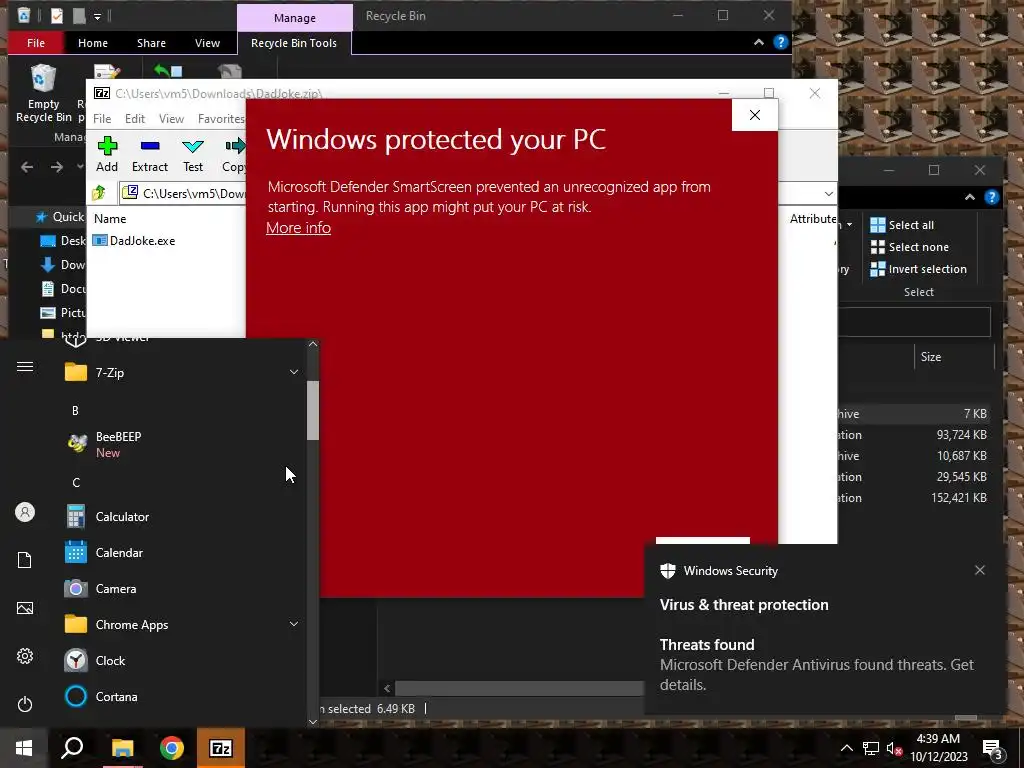Screen dimensions: 1024x768
Task: Click the 7-Zip taskbar button
Action: coord(221,748)
